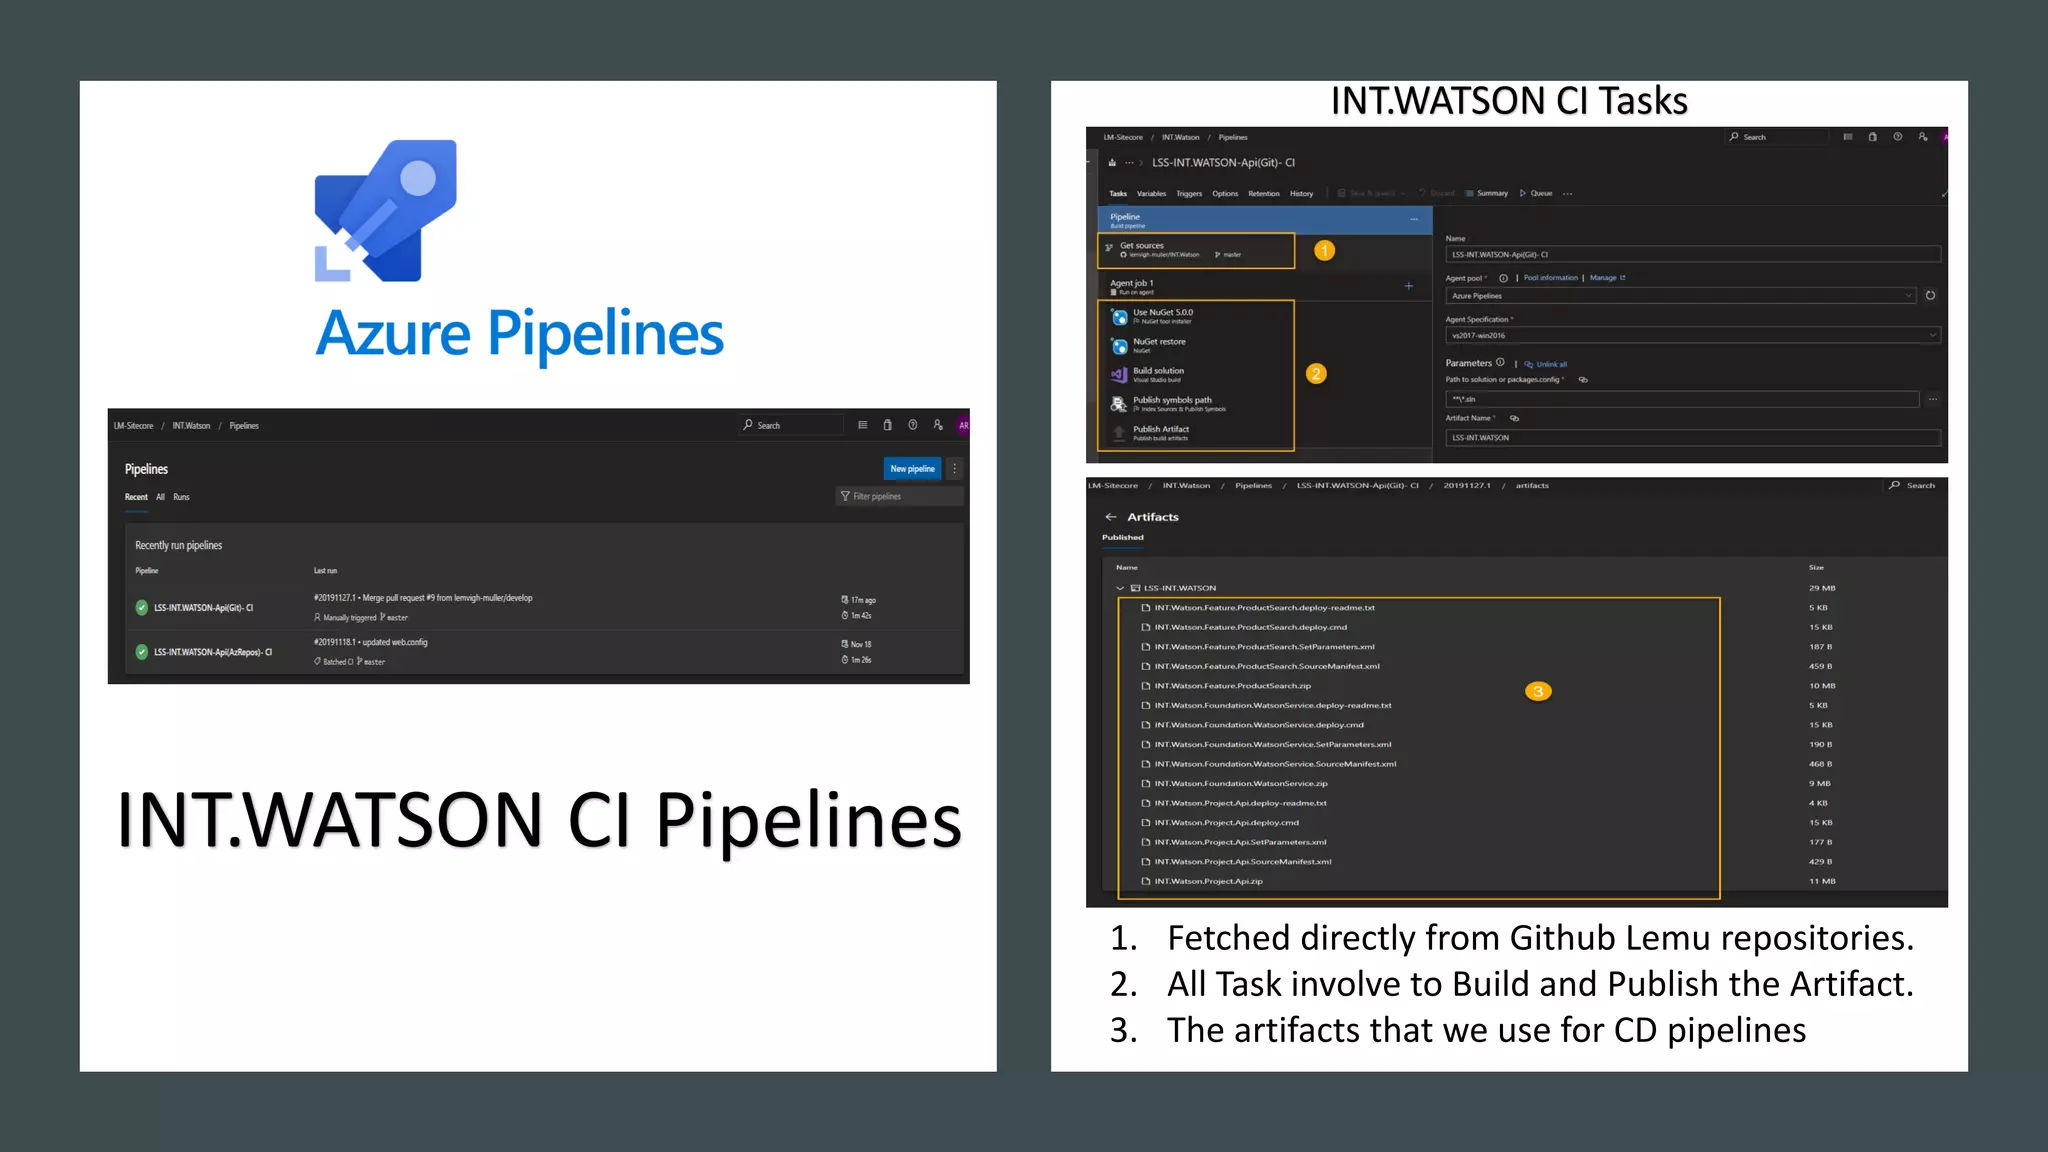Click link icon beside Path to solution
The width and height of the screenshot is (2048, 1152).
pos(1583,380)
